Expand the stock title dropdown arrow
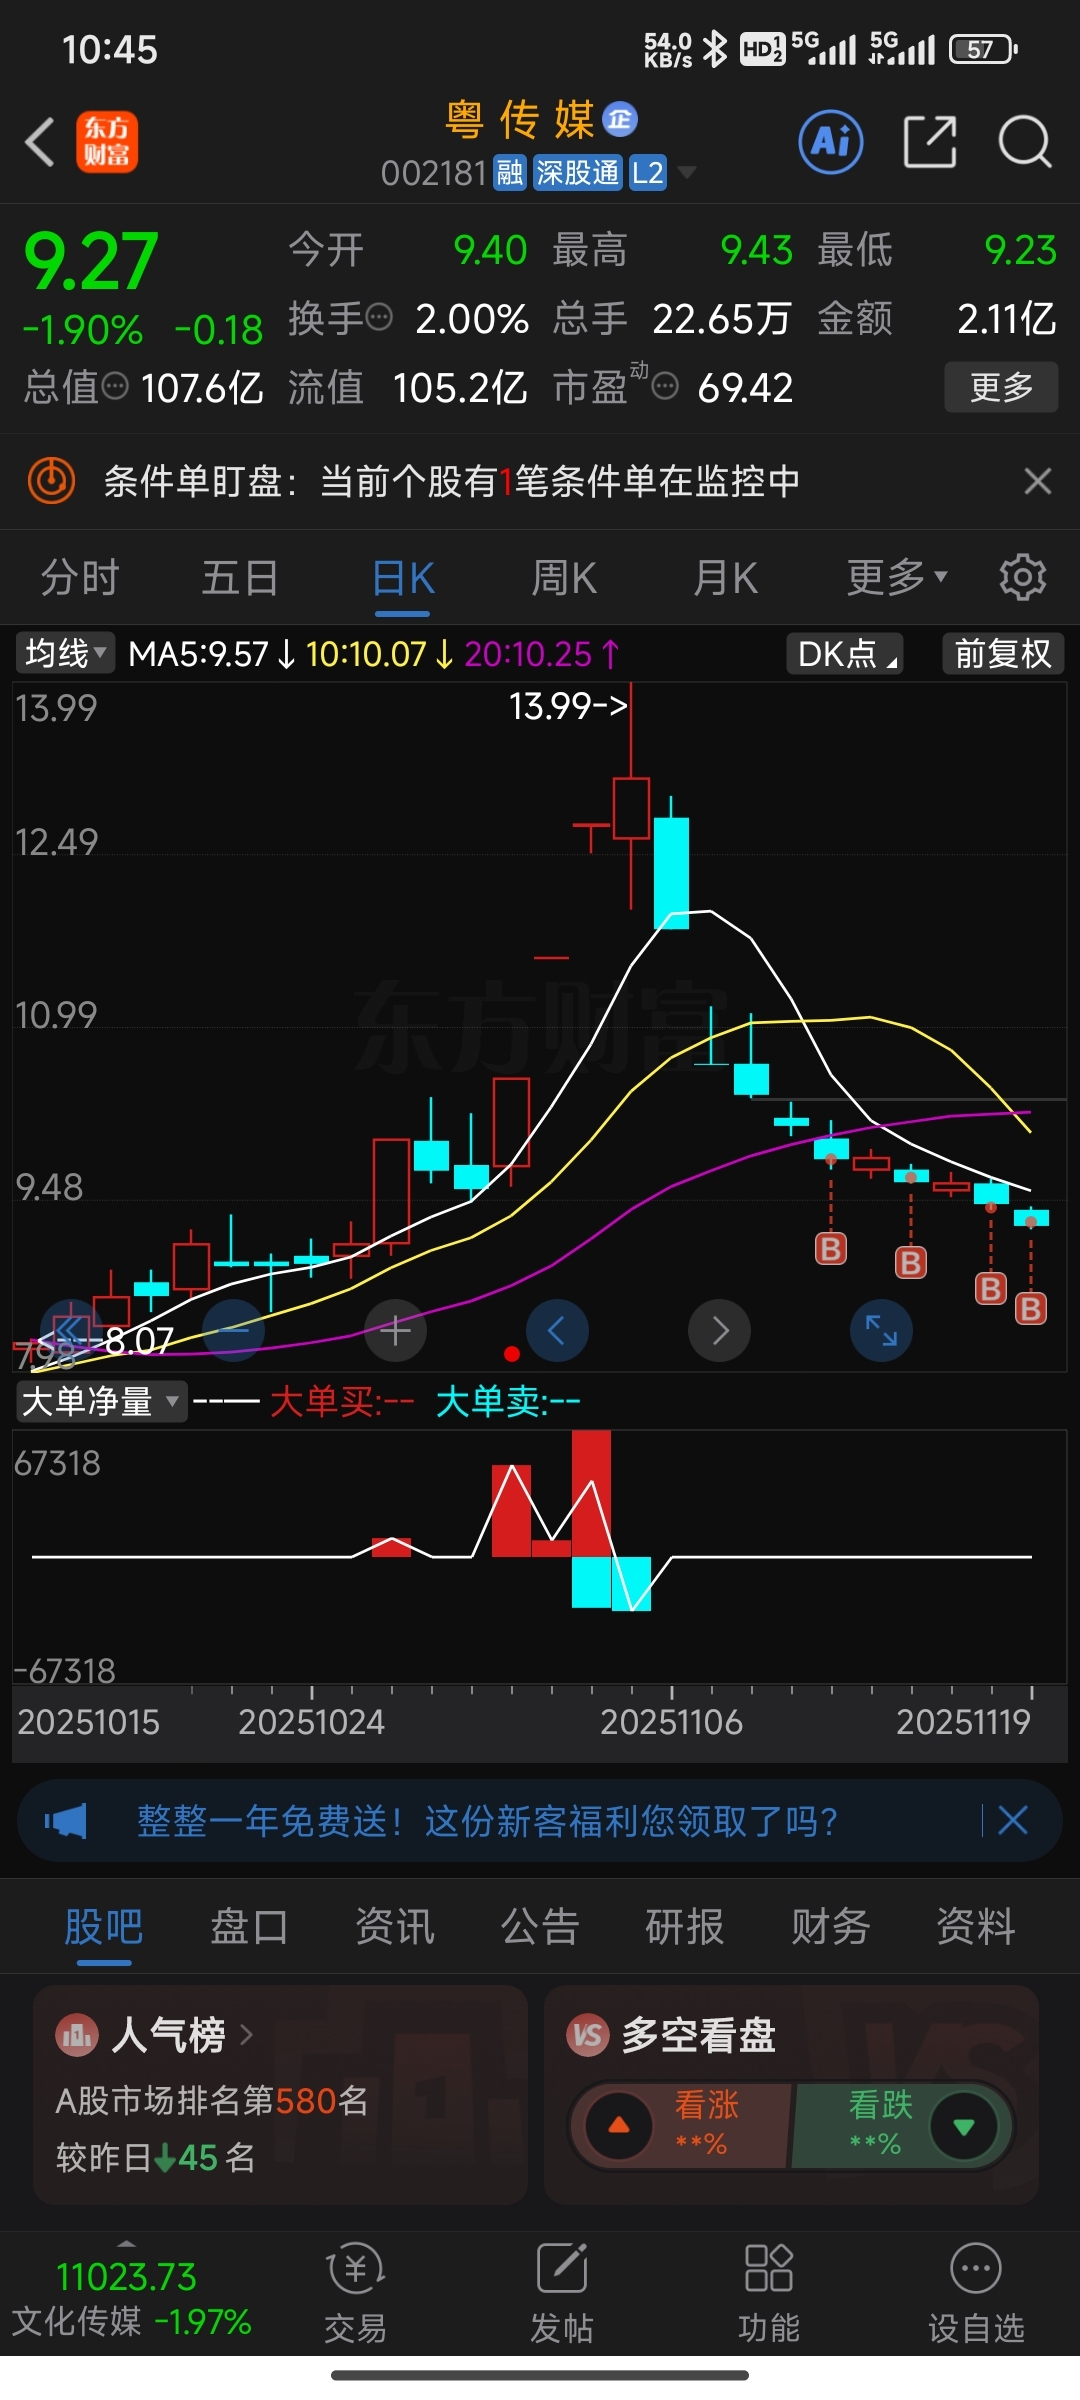 [x=686, y=173]
